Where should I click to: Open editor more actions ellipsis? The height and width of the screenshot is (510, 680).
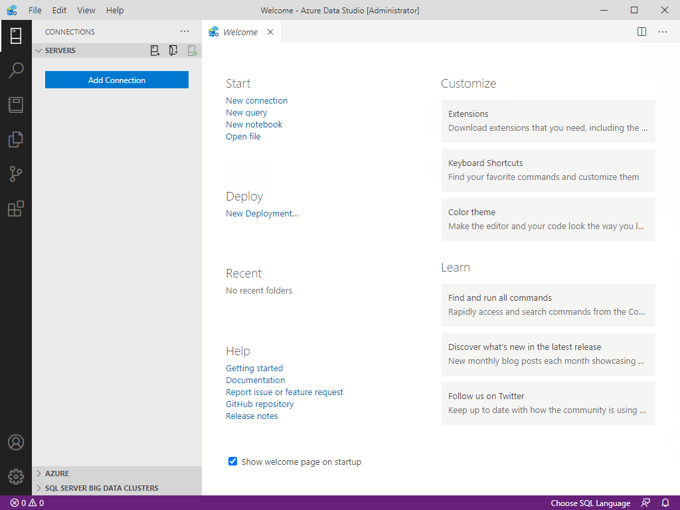pos(663,32)
